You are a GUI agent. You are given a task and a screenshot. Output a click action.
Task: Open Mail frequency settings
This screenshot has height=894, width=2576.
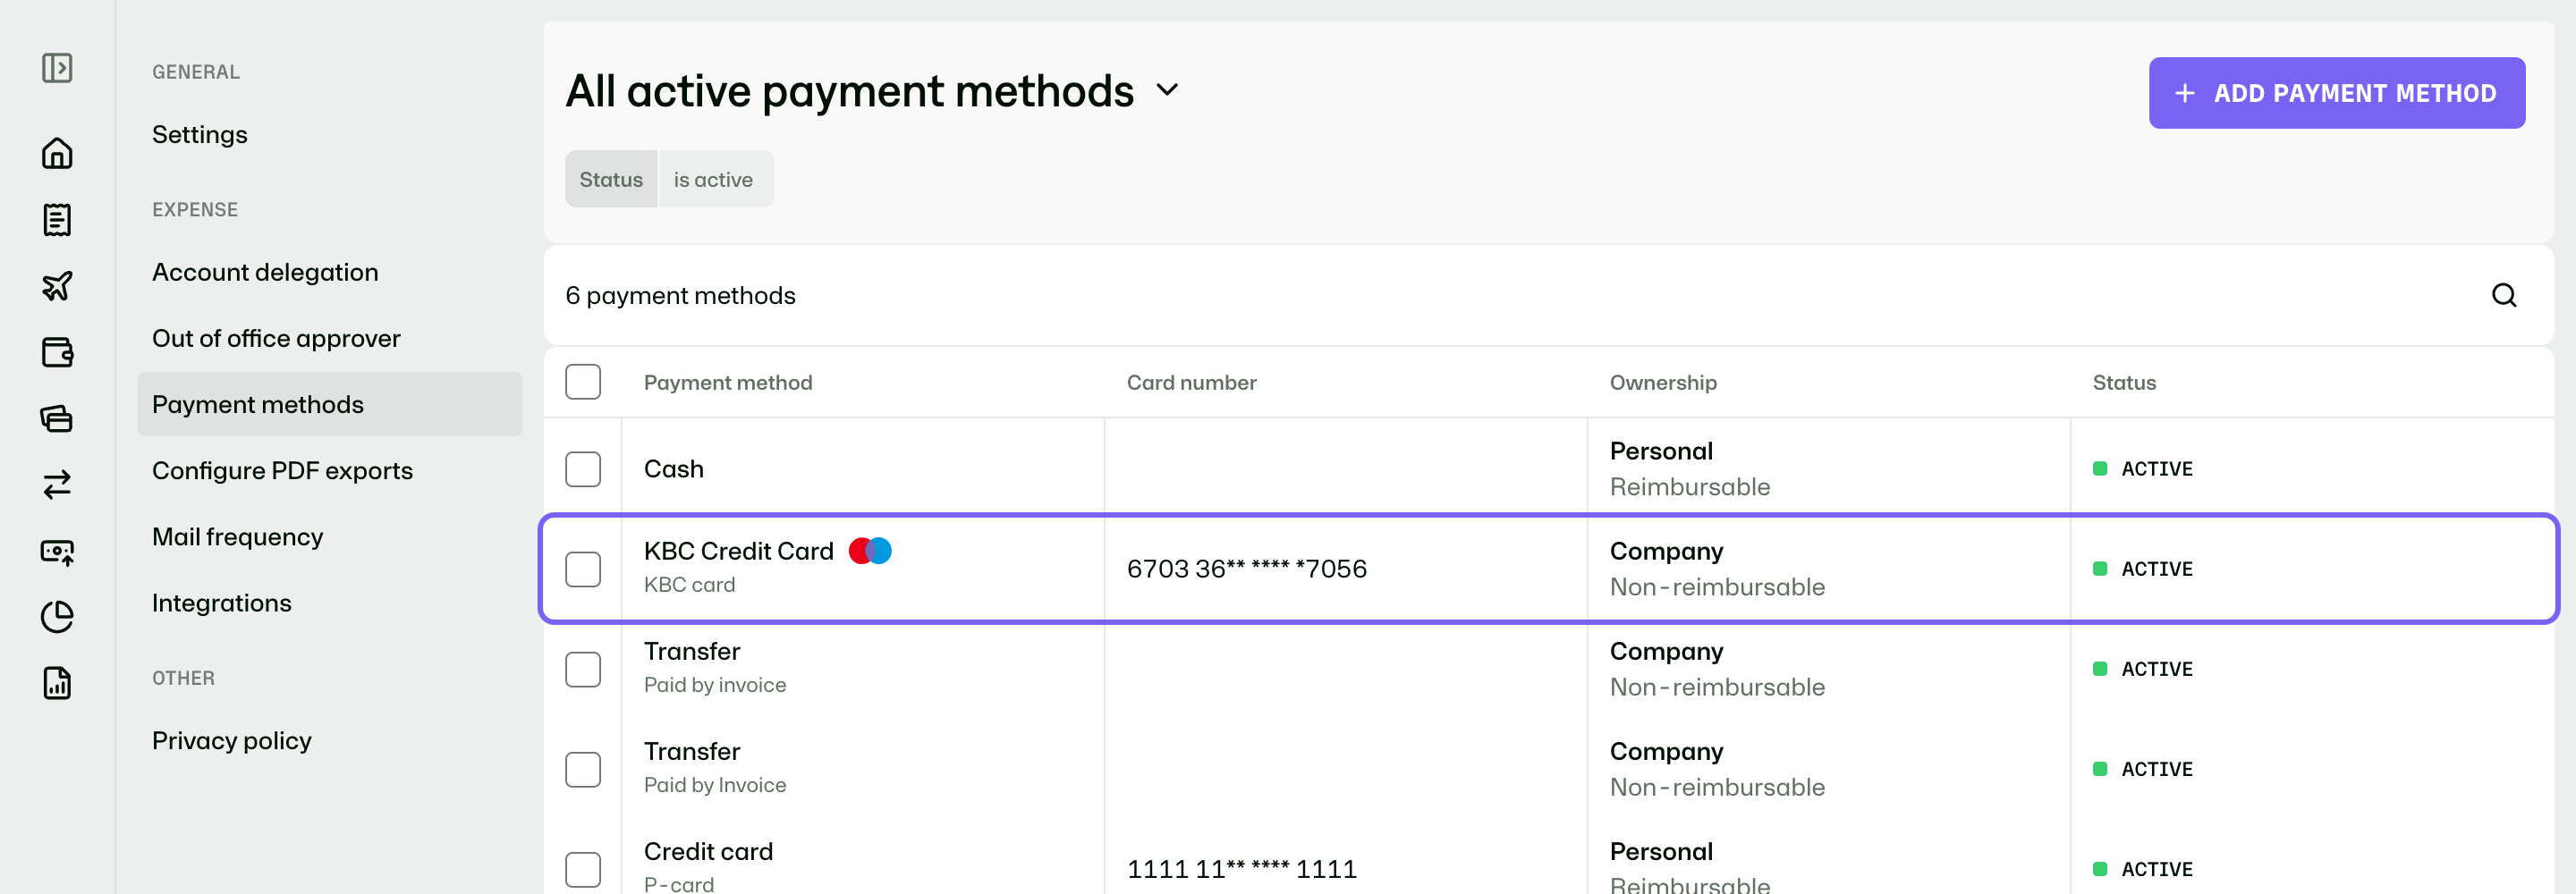tap(237, 537)
